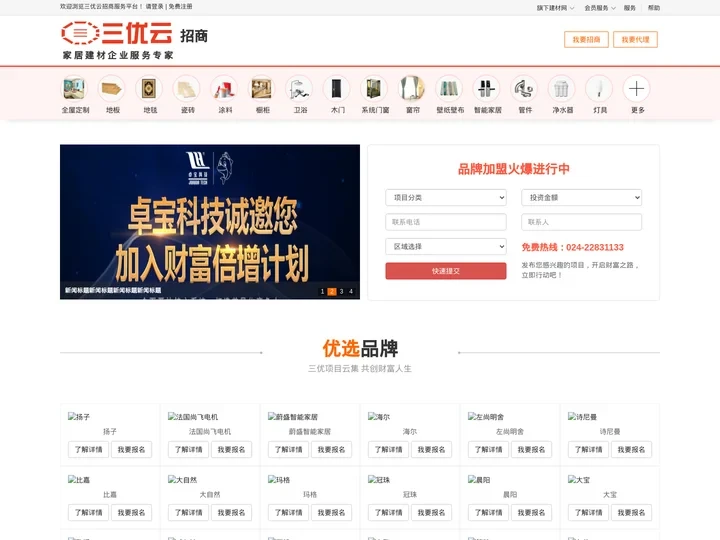The image size is (720, 540).
Task: Select the 壁纸壁布 wallpaper icon
Action: (x=450, y=88)
